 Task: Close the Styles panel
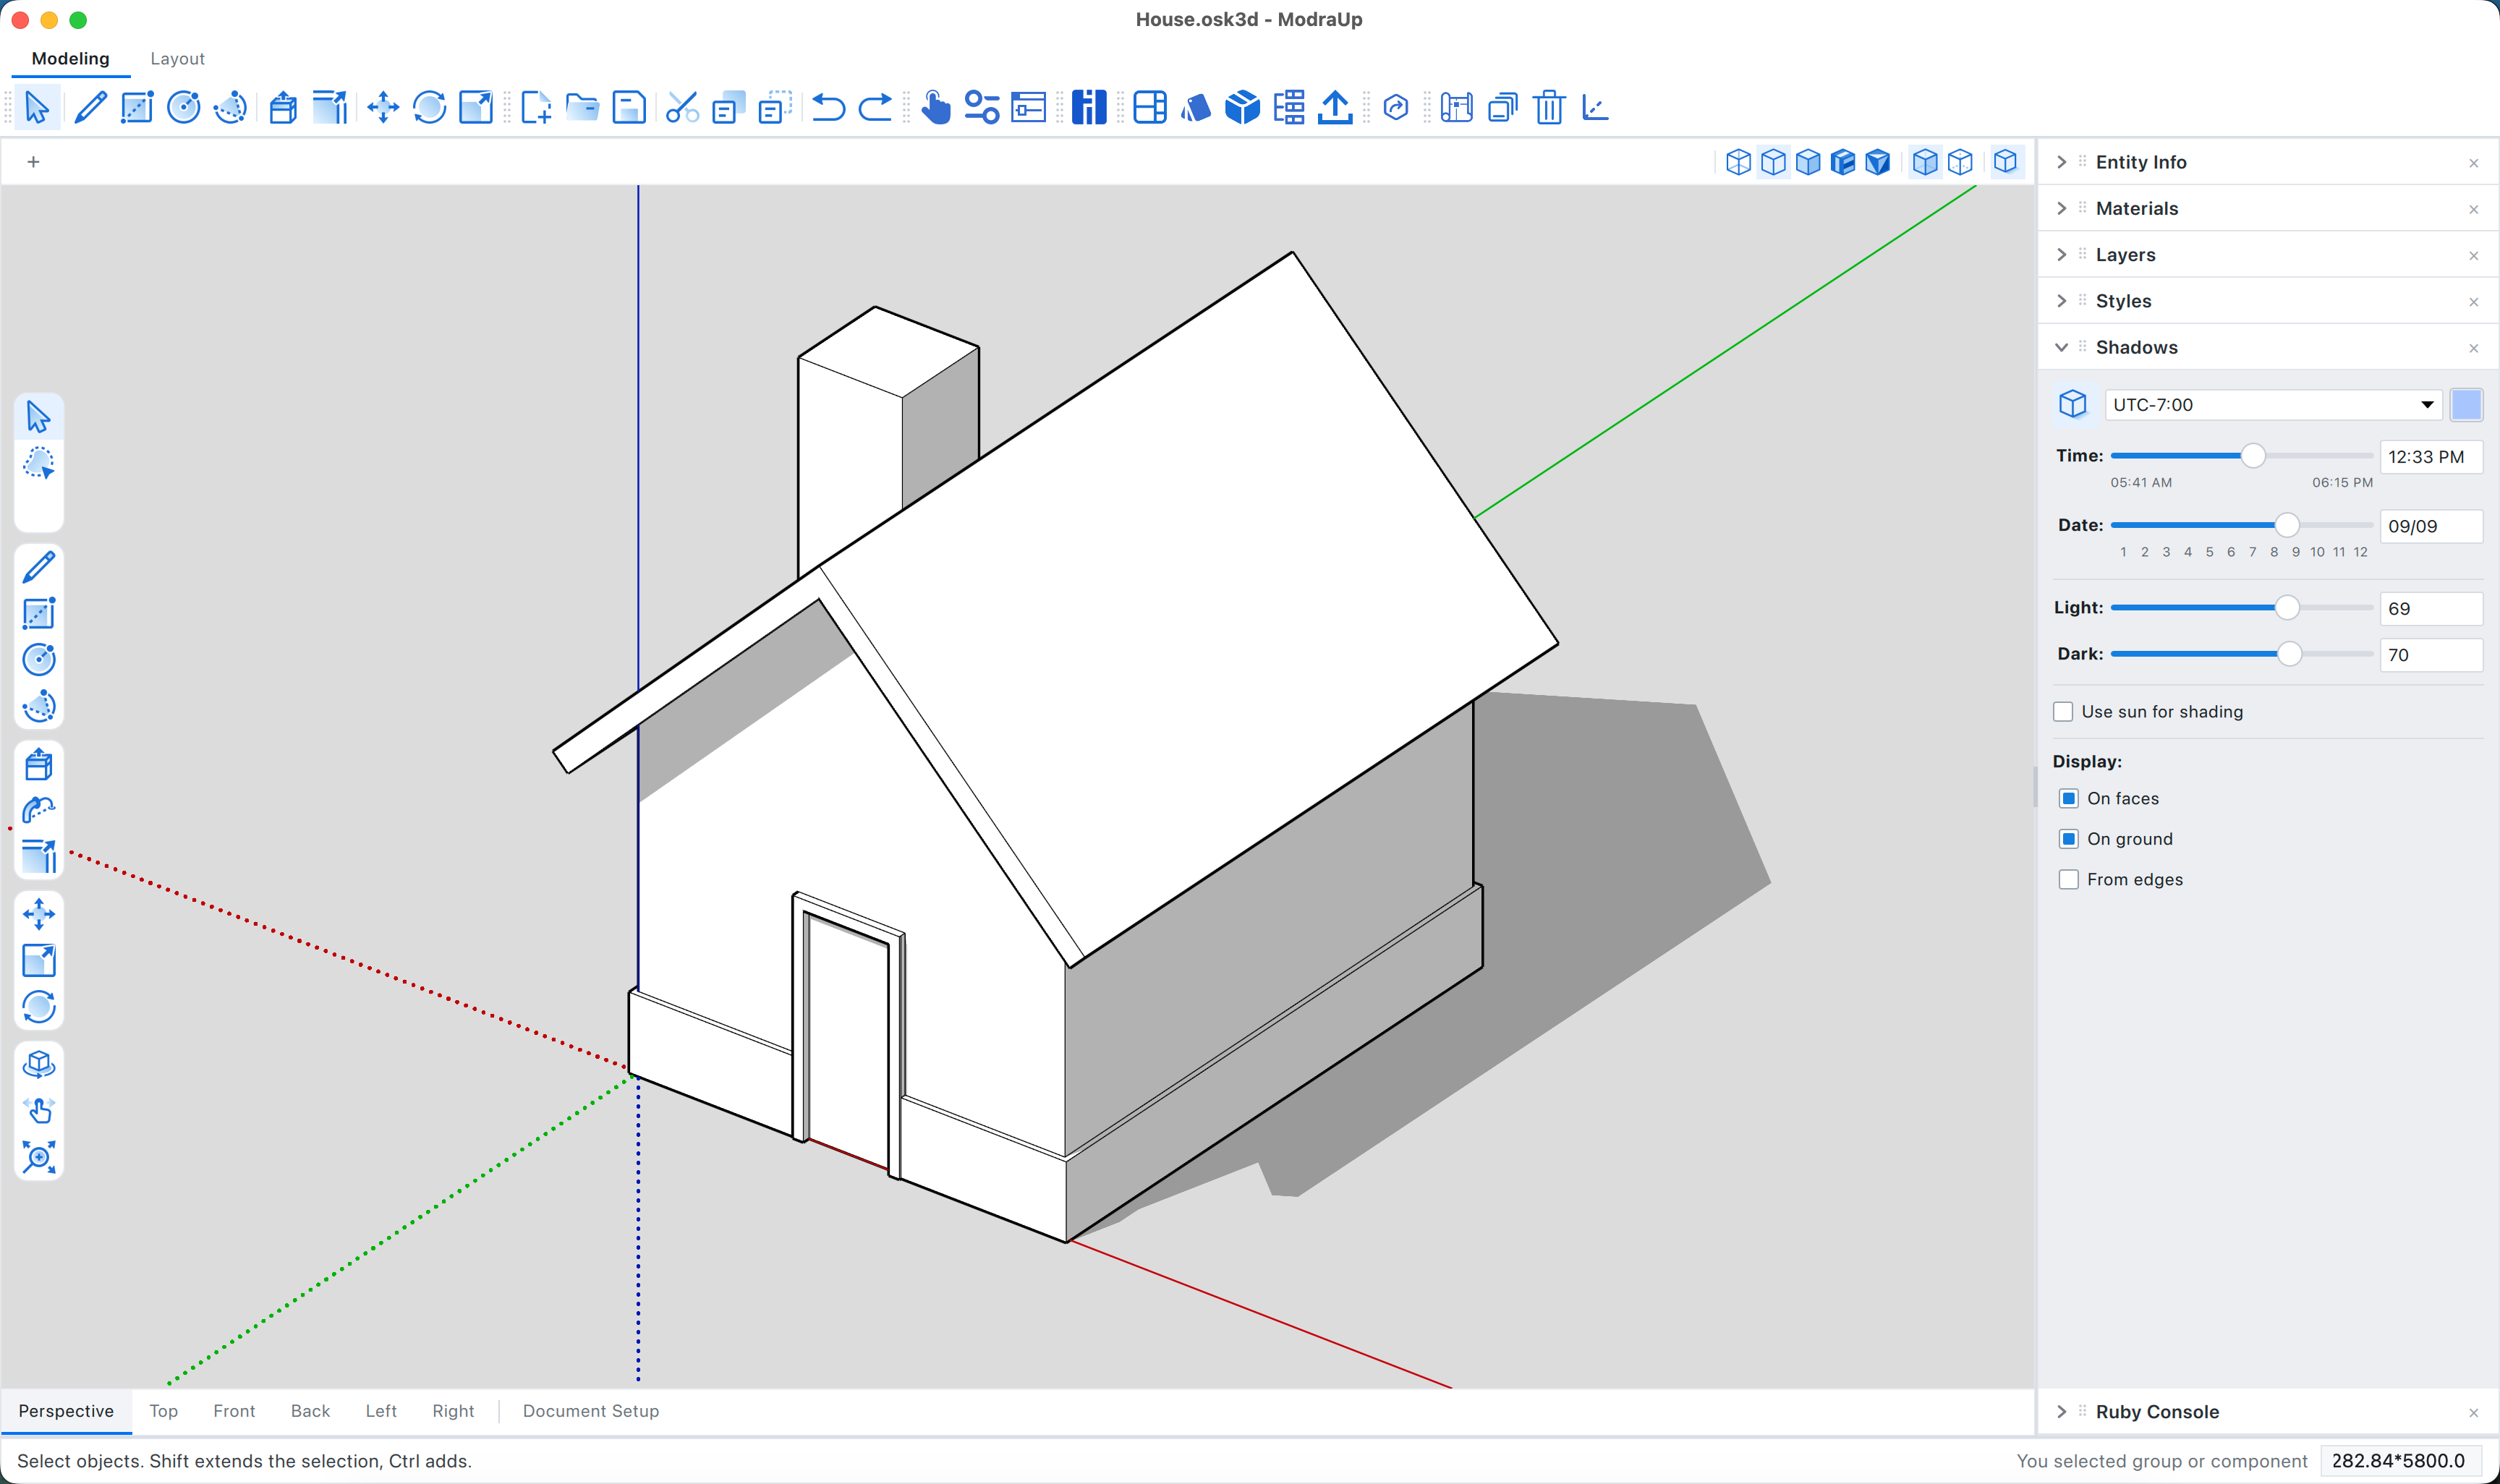2473,302
